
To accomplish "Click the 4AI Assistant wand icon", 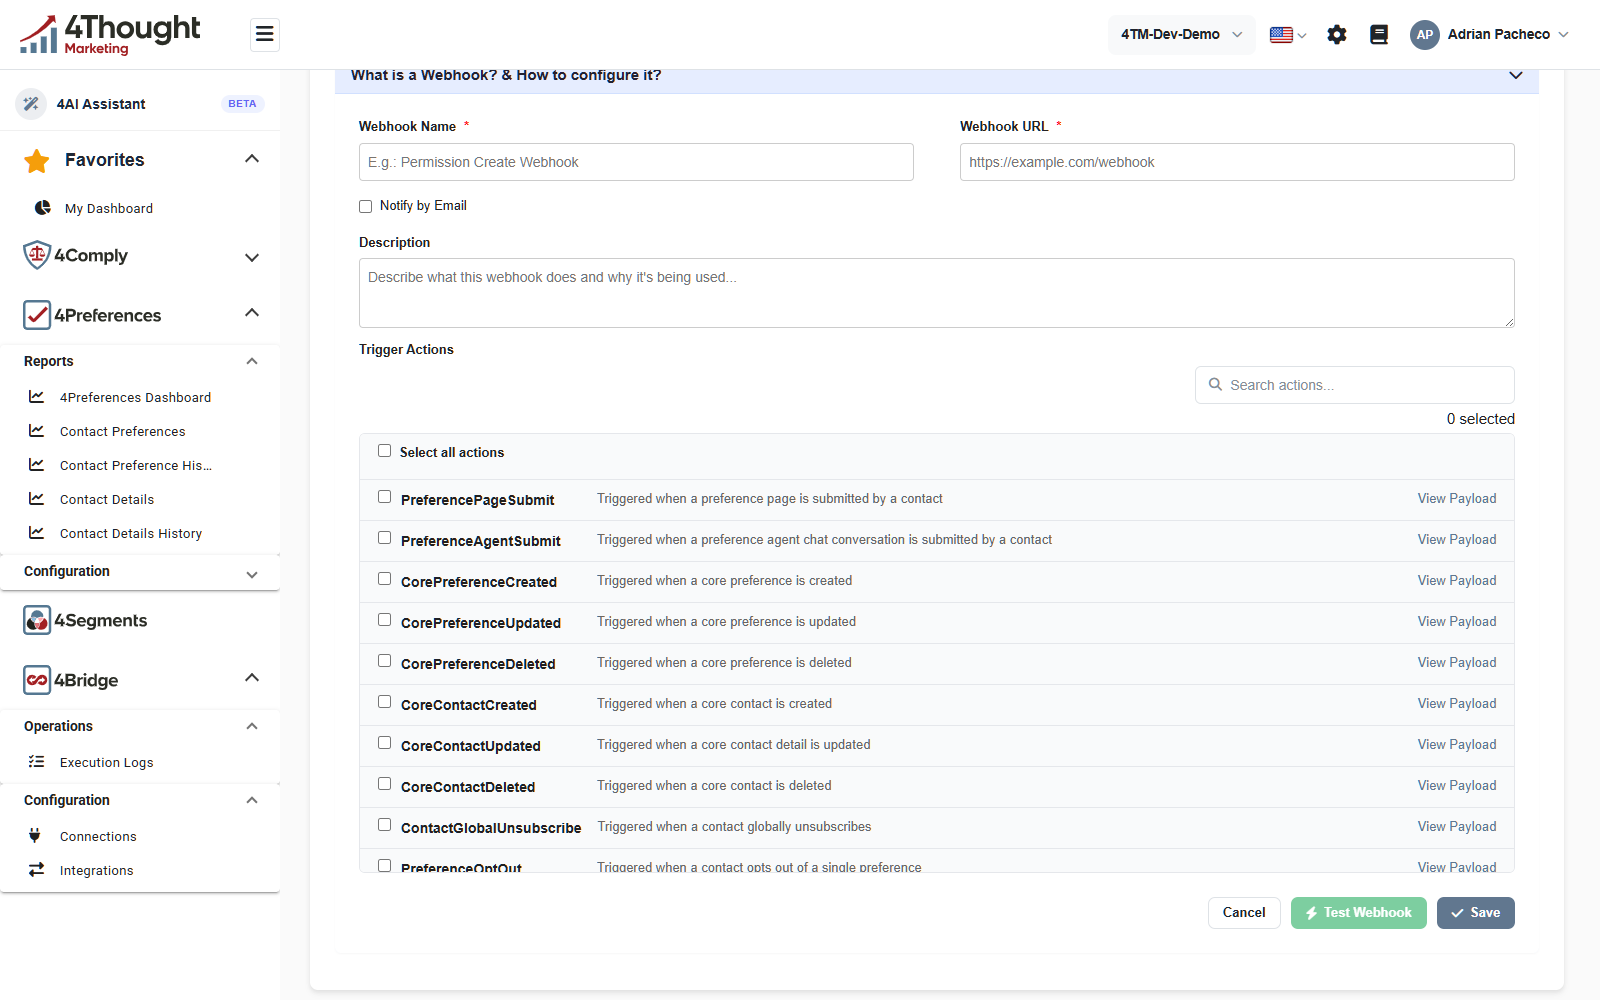I will click(x=31, y=104).
